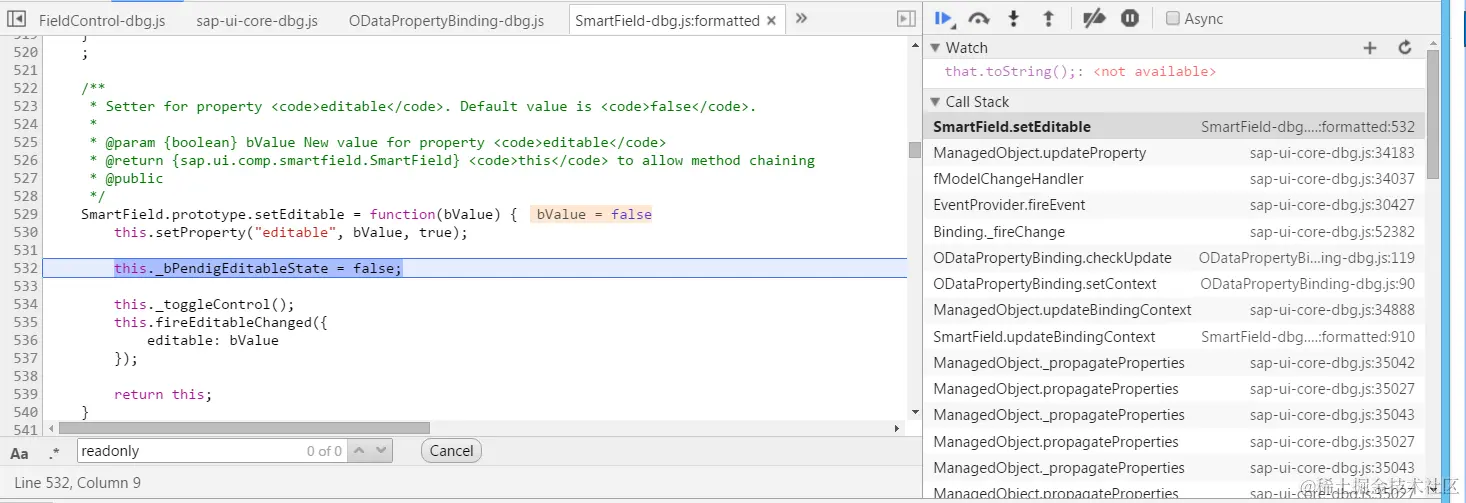Click the return this statement
1466x503 pixels.
[x=163, y=394]
